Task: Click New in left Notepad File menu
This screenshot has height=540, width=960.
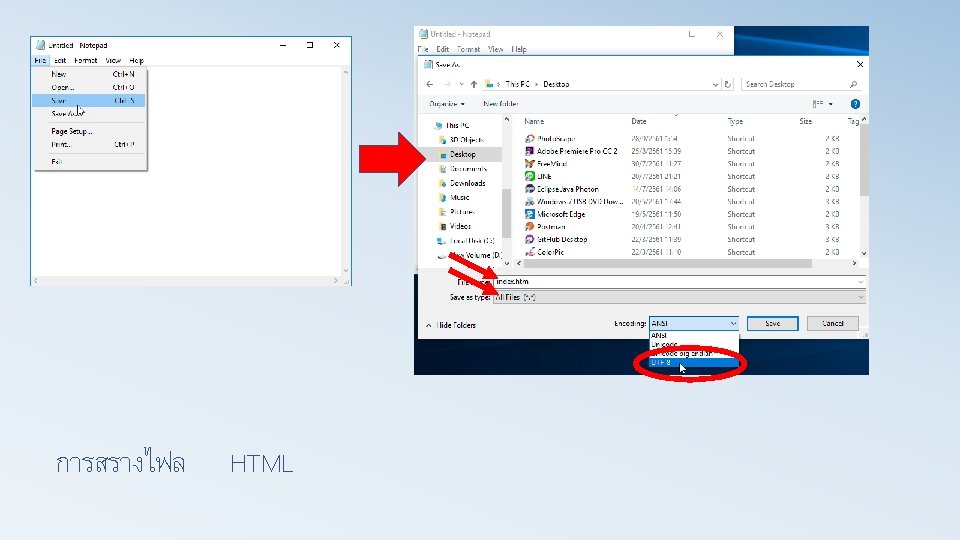Action: point(89,74)
